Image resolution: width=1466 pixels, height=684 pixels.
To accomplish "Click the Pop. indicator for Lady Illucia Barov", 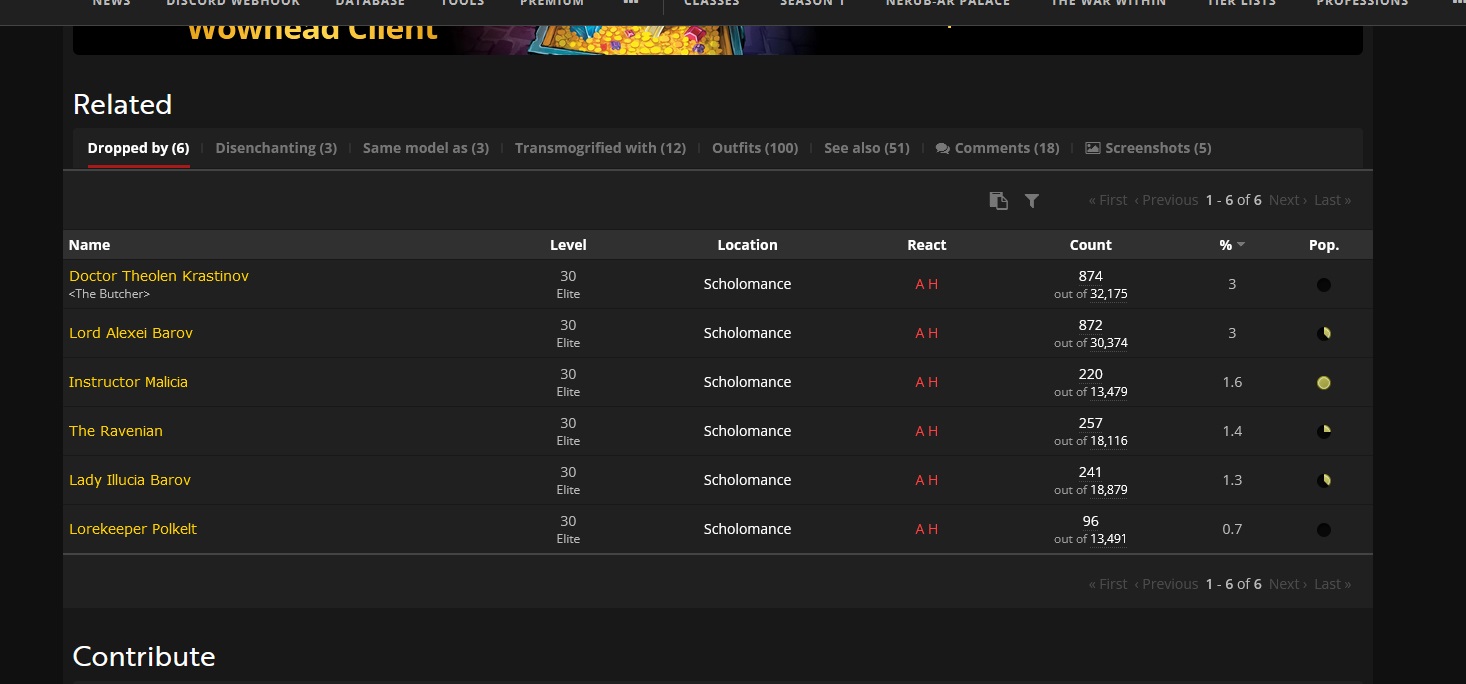I will pos(1324,481).
